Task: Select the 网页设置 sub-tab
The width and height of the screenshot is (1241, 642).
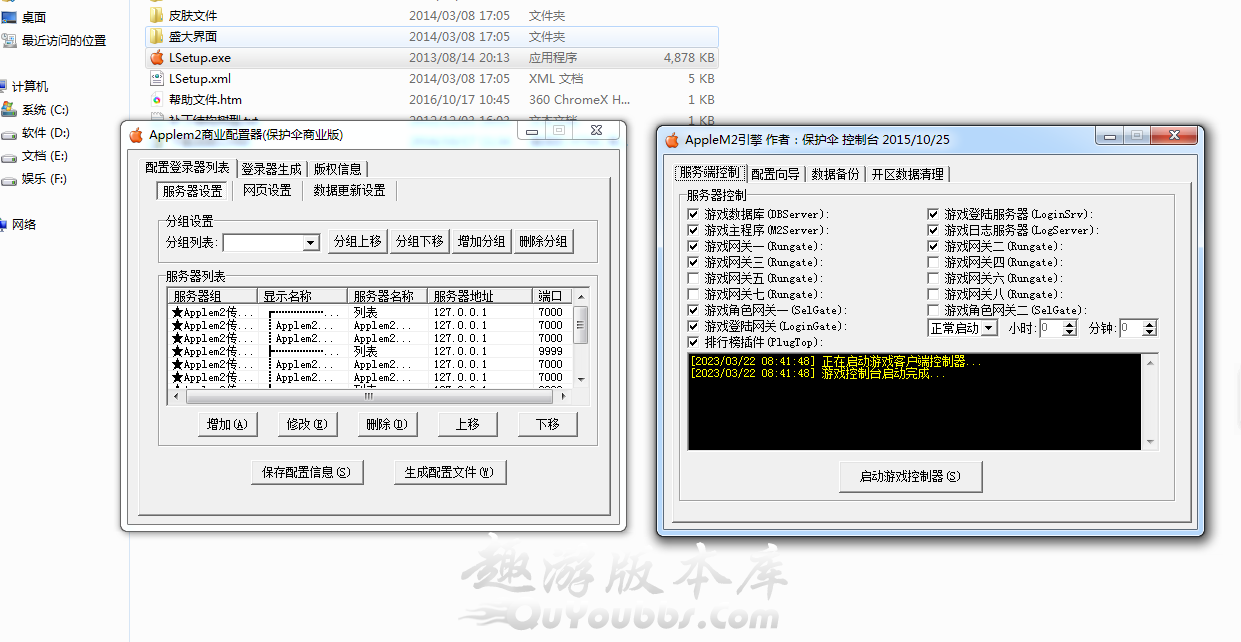Action: 267,190
